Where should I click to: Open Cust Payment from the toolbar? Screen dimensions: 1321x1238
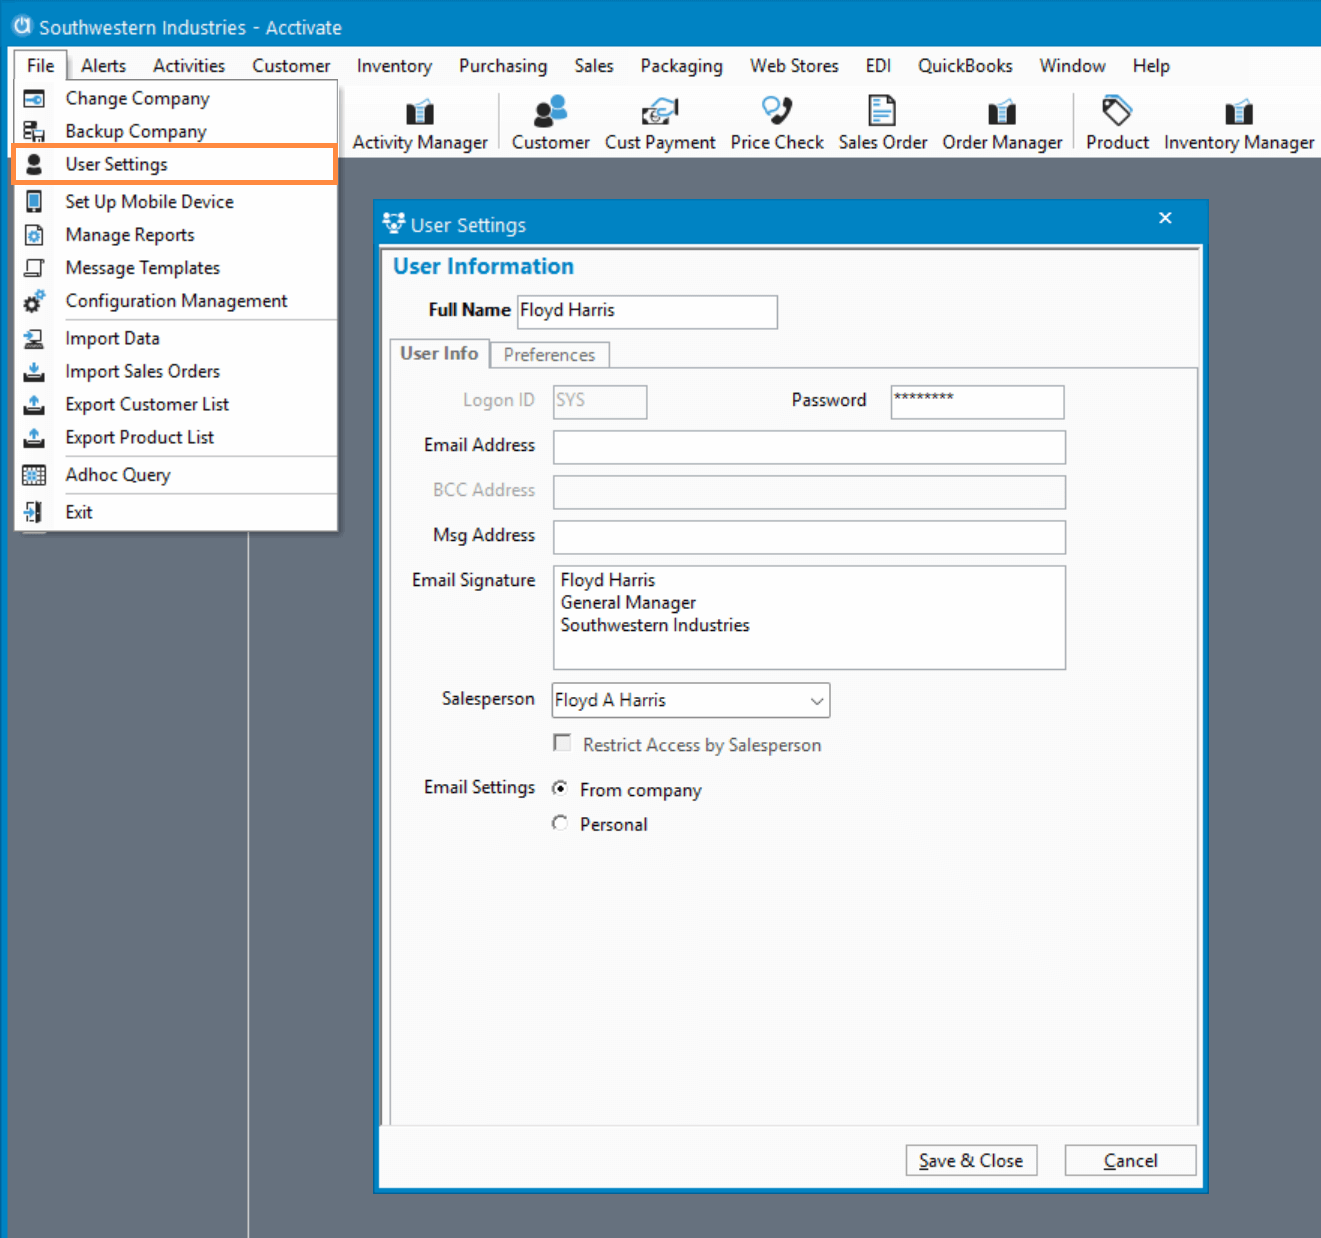click(660, 126)
